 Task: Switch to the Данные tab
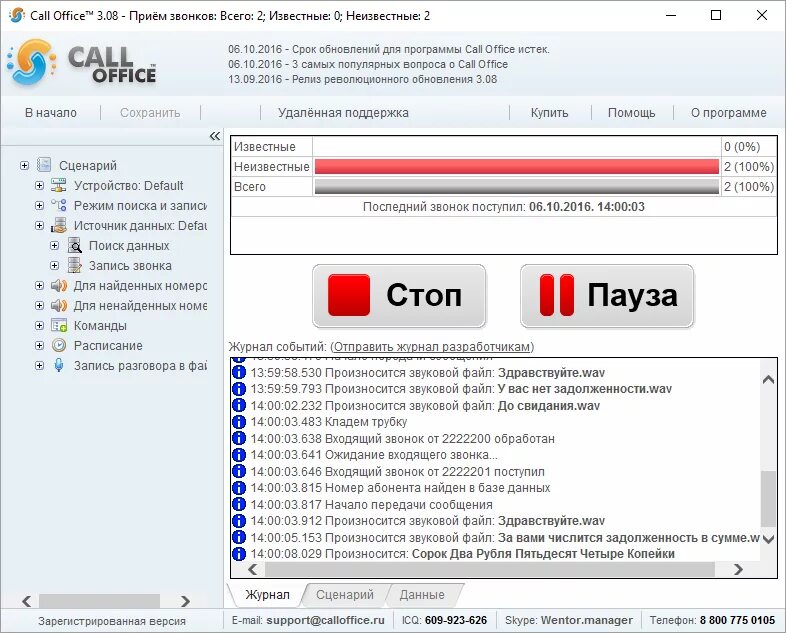[422, 594]
